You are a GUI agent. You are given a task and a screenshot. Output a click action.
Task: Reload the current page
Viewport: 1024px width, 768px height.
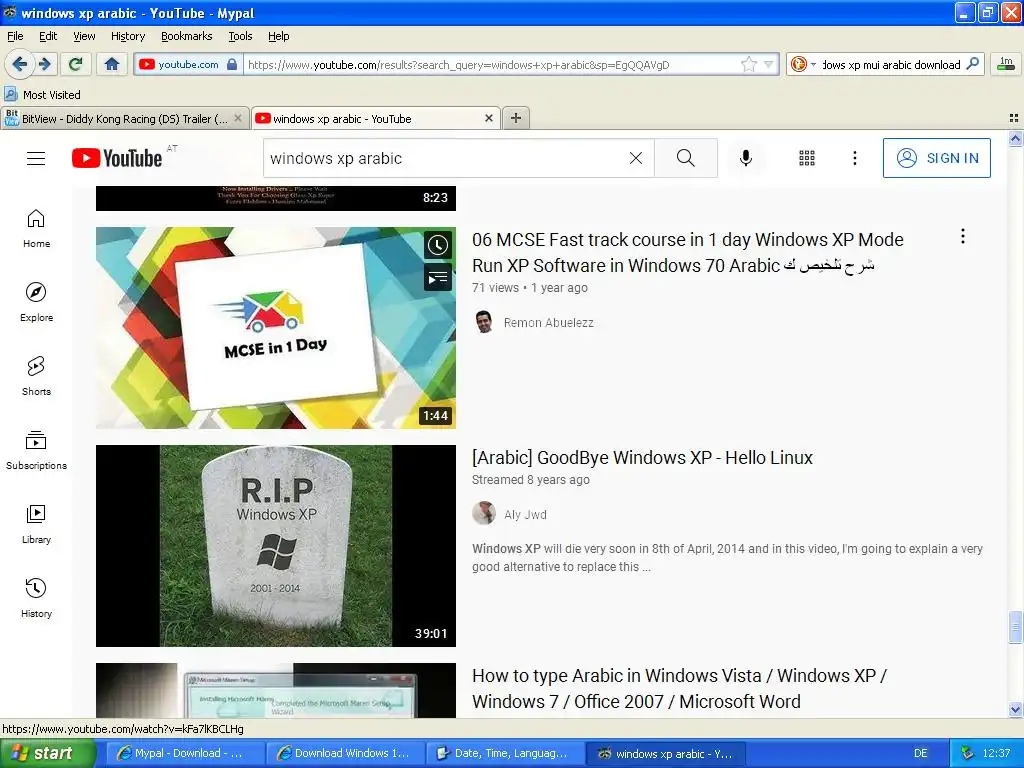click(76, 64)
